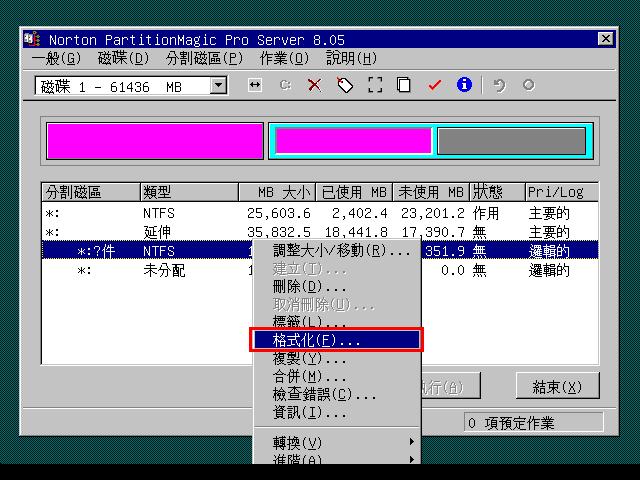Click the 狀態 column header
This screenshot has width=640, height=480.
[x=497, y=192]
